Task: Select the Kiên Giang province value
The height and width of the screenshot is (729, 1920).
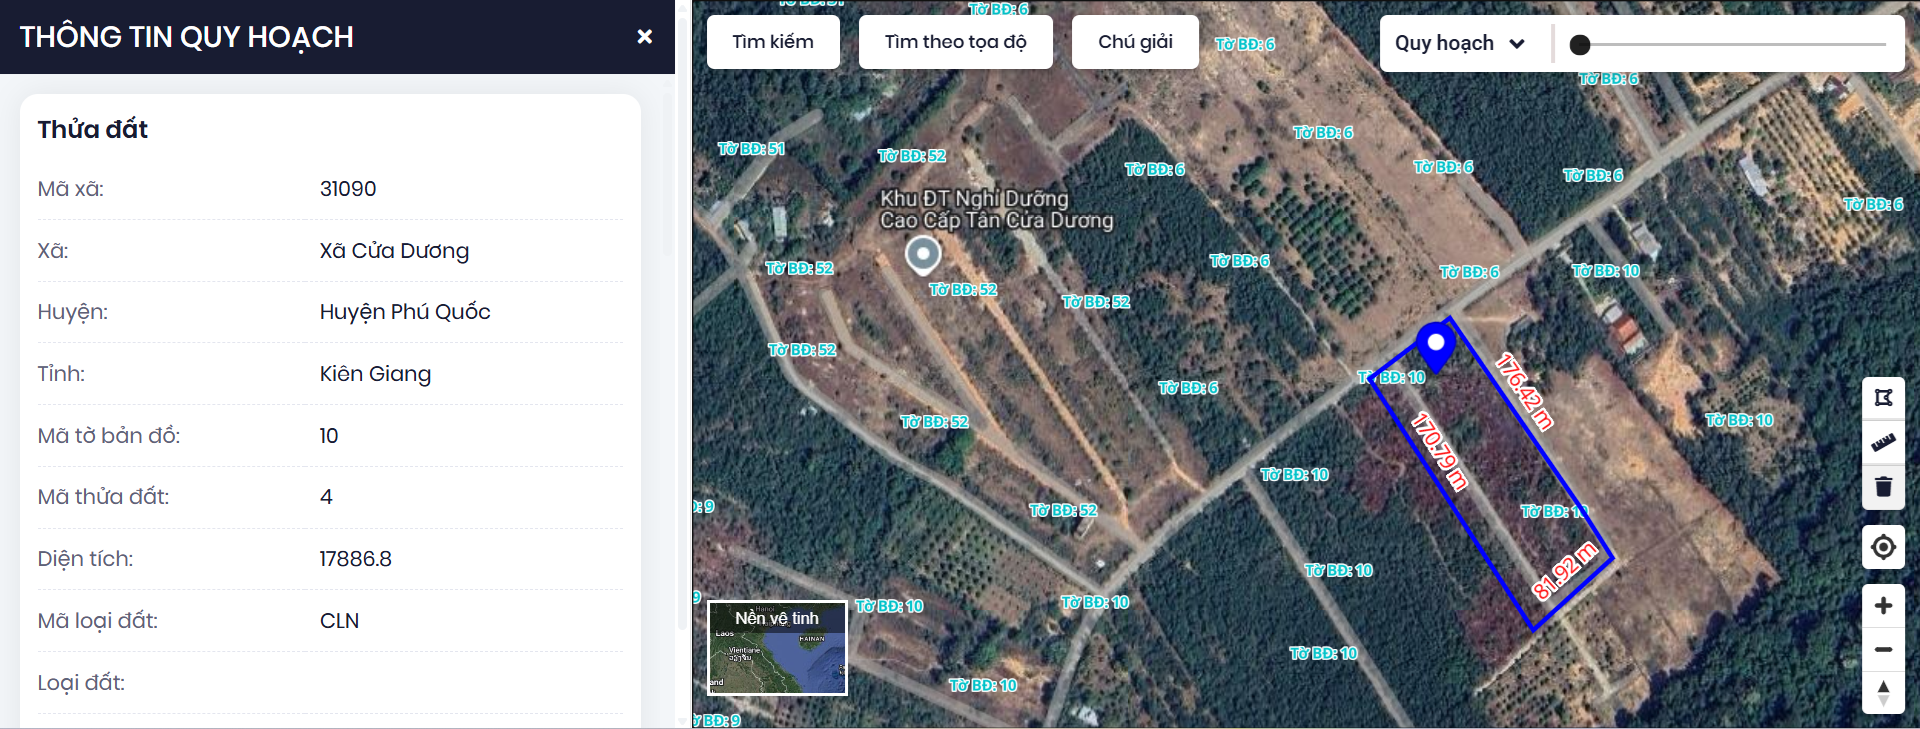Action: point(375,374)
